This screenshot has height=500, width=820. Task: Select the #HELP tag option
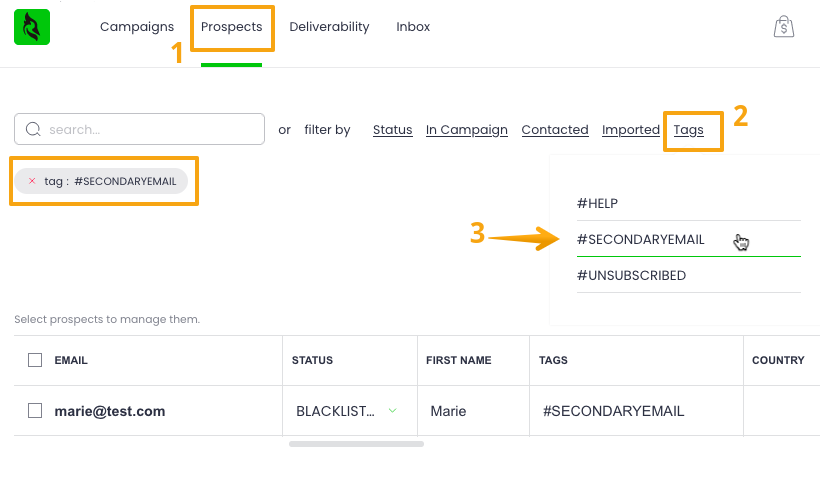pyautogui.click(x=598, y=203)
